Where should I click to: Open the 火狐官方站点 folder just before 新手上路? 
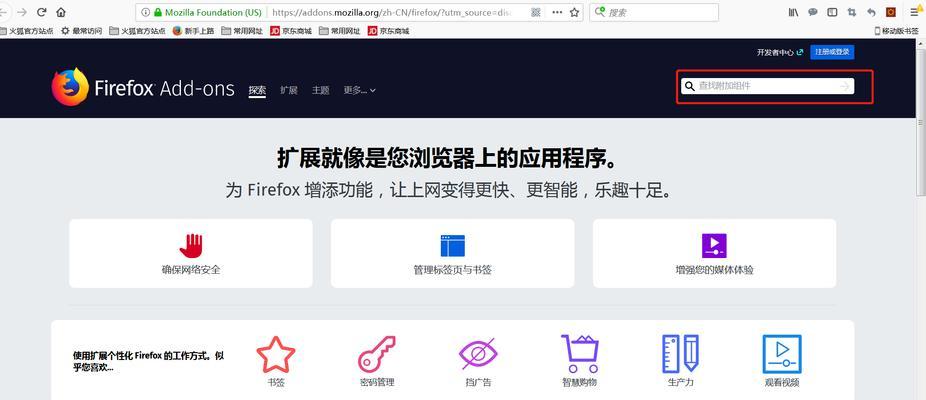pyautogui.click(x=137, y=31)
